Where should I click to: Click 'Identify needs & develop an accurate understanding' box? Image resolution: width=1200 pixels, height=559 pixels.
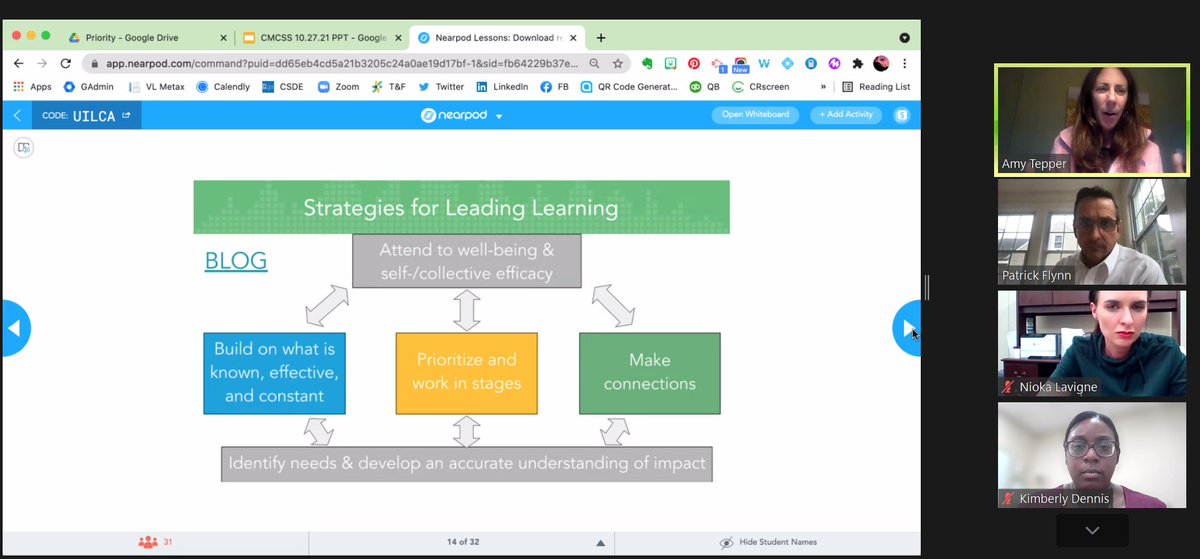467,464
